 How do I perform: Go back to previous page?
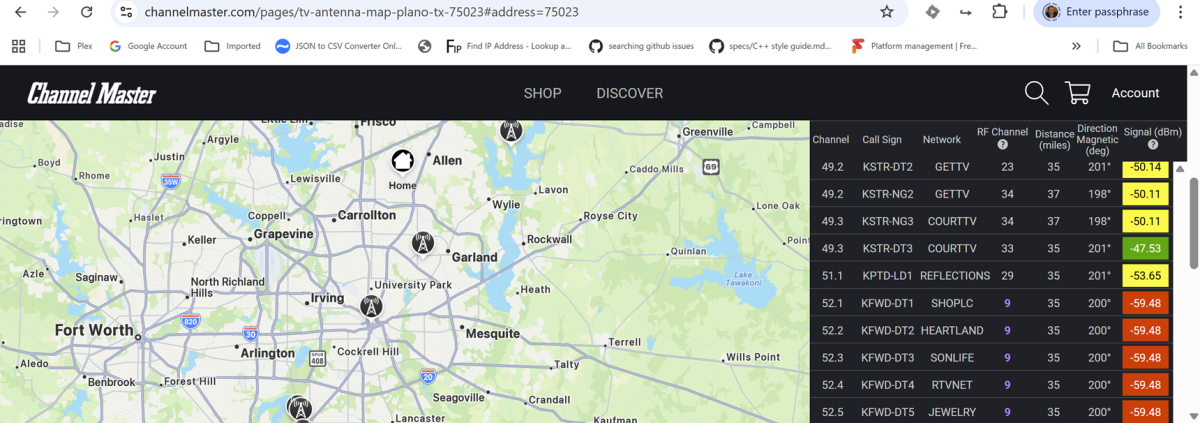point(21,12)
